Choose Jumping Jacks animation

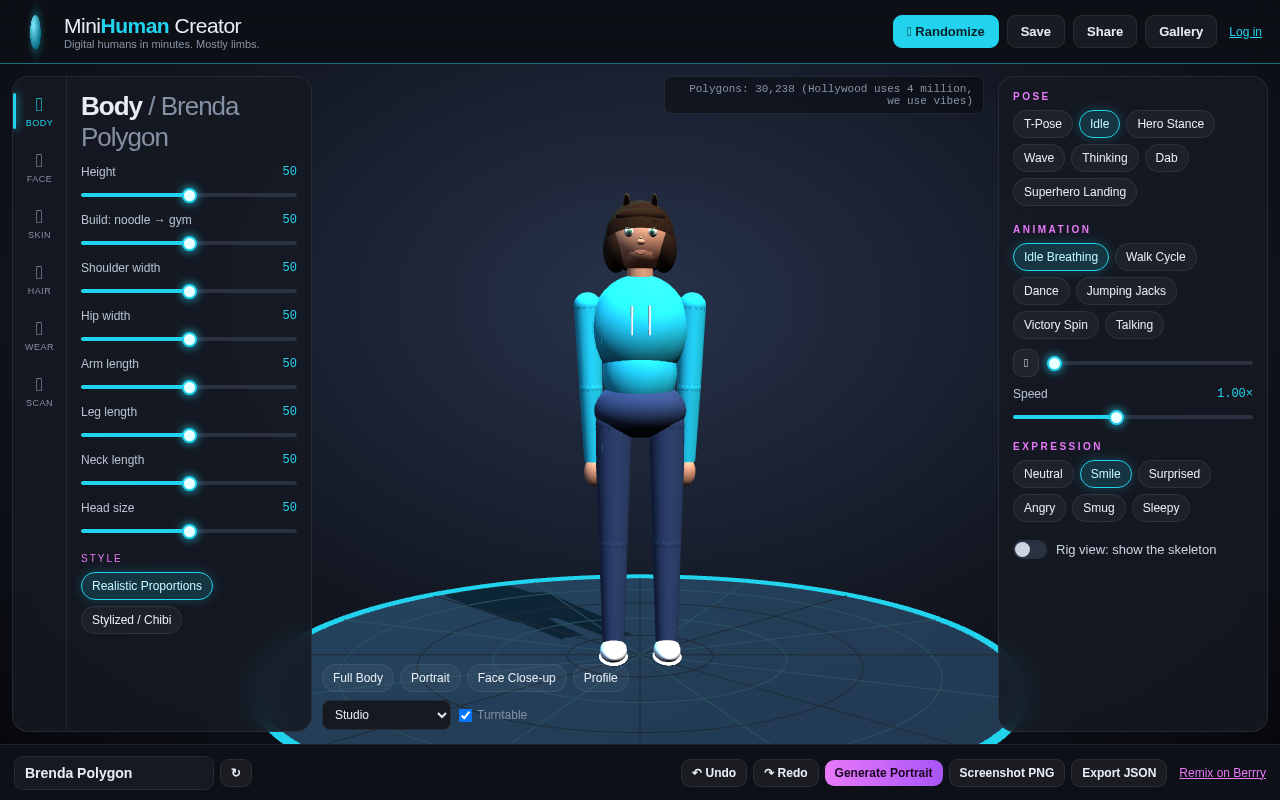1126,291
